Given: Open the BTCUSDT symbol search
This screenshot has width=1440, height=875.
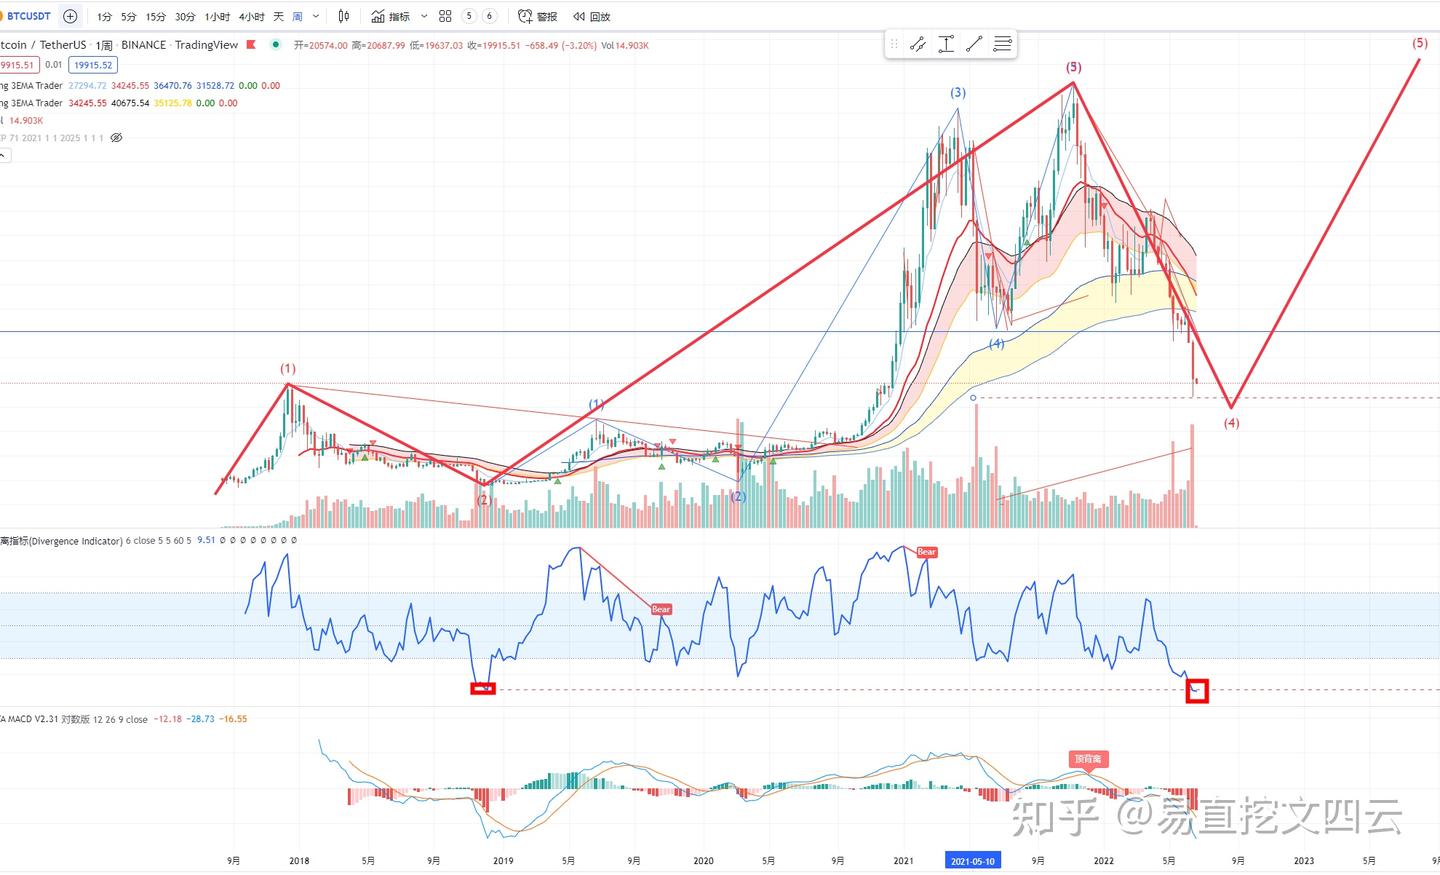Looking at the screenshot, I should point(27,16).
